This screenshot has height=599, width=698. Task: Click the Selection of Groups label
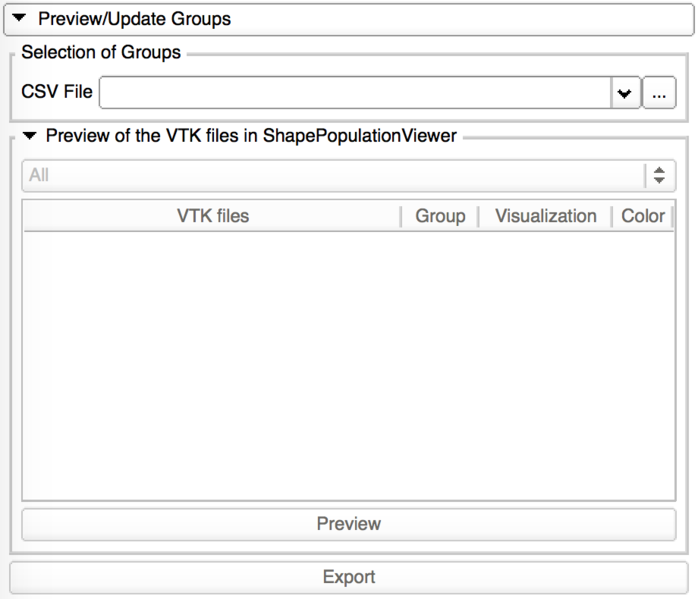tap(101, 53)
